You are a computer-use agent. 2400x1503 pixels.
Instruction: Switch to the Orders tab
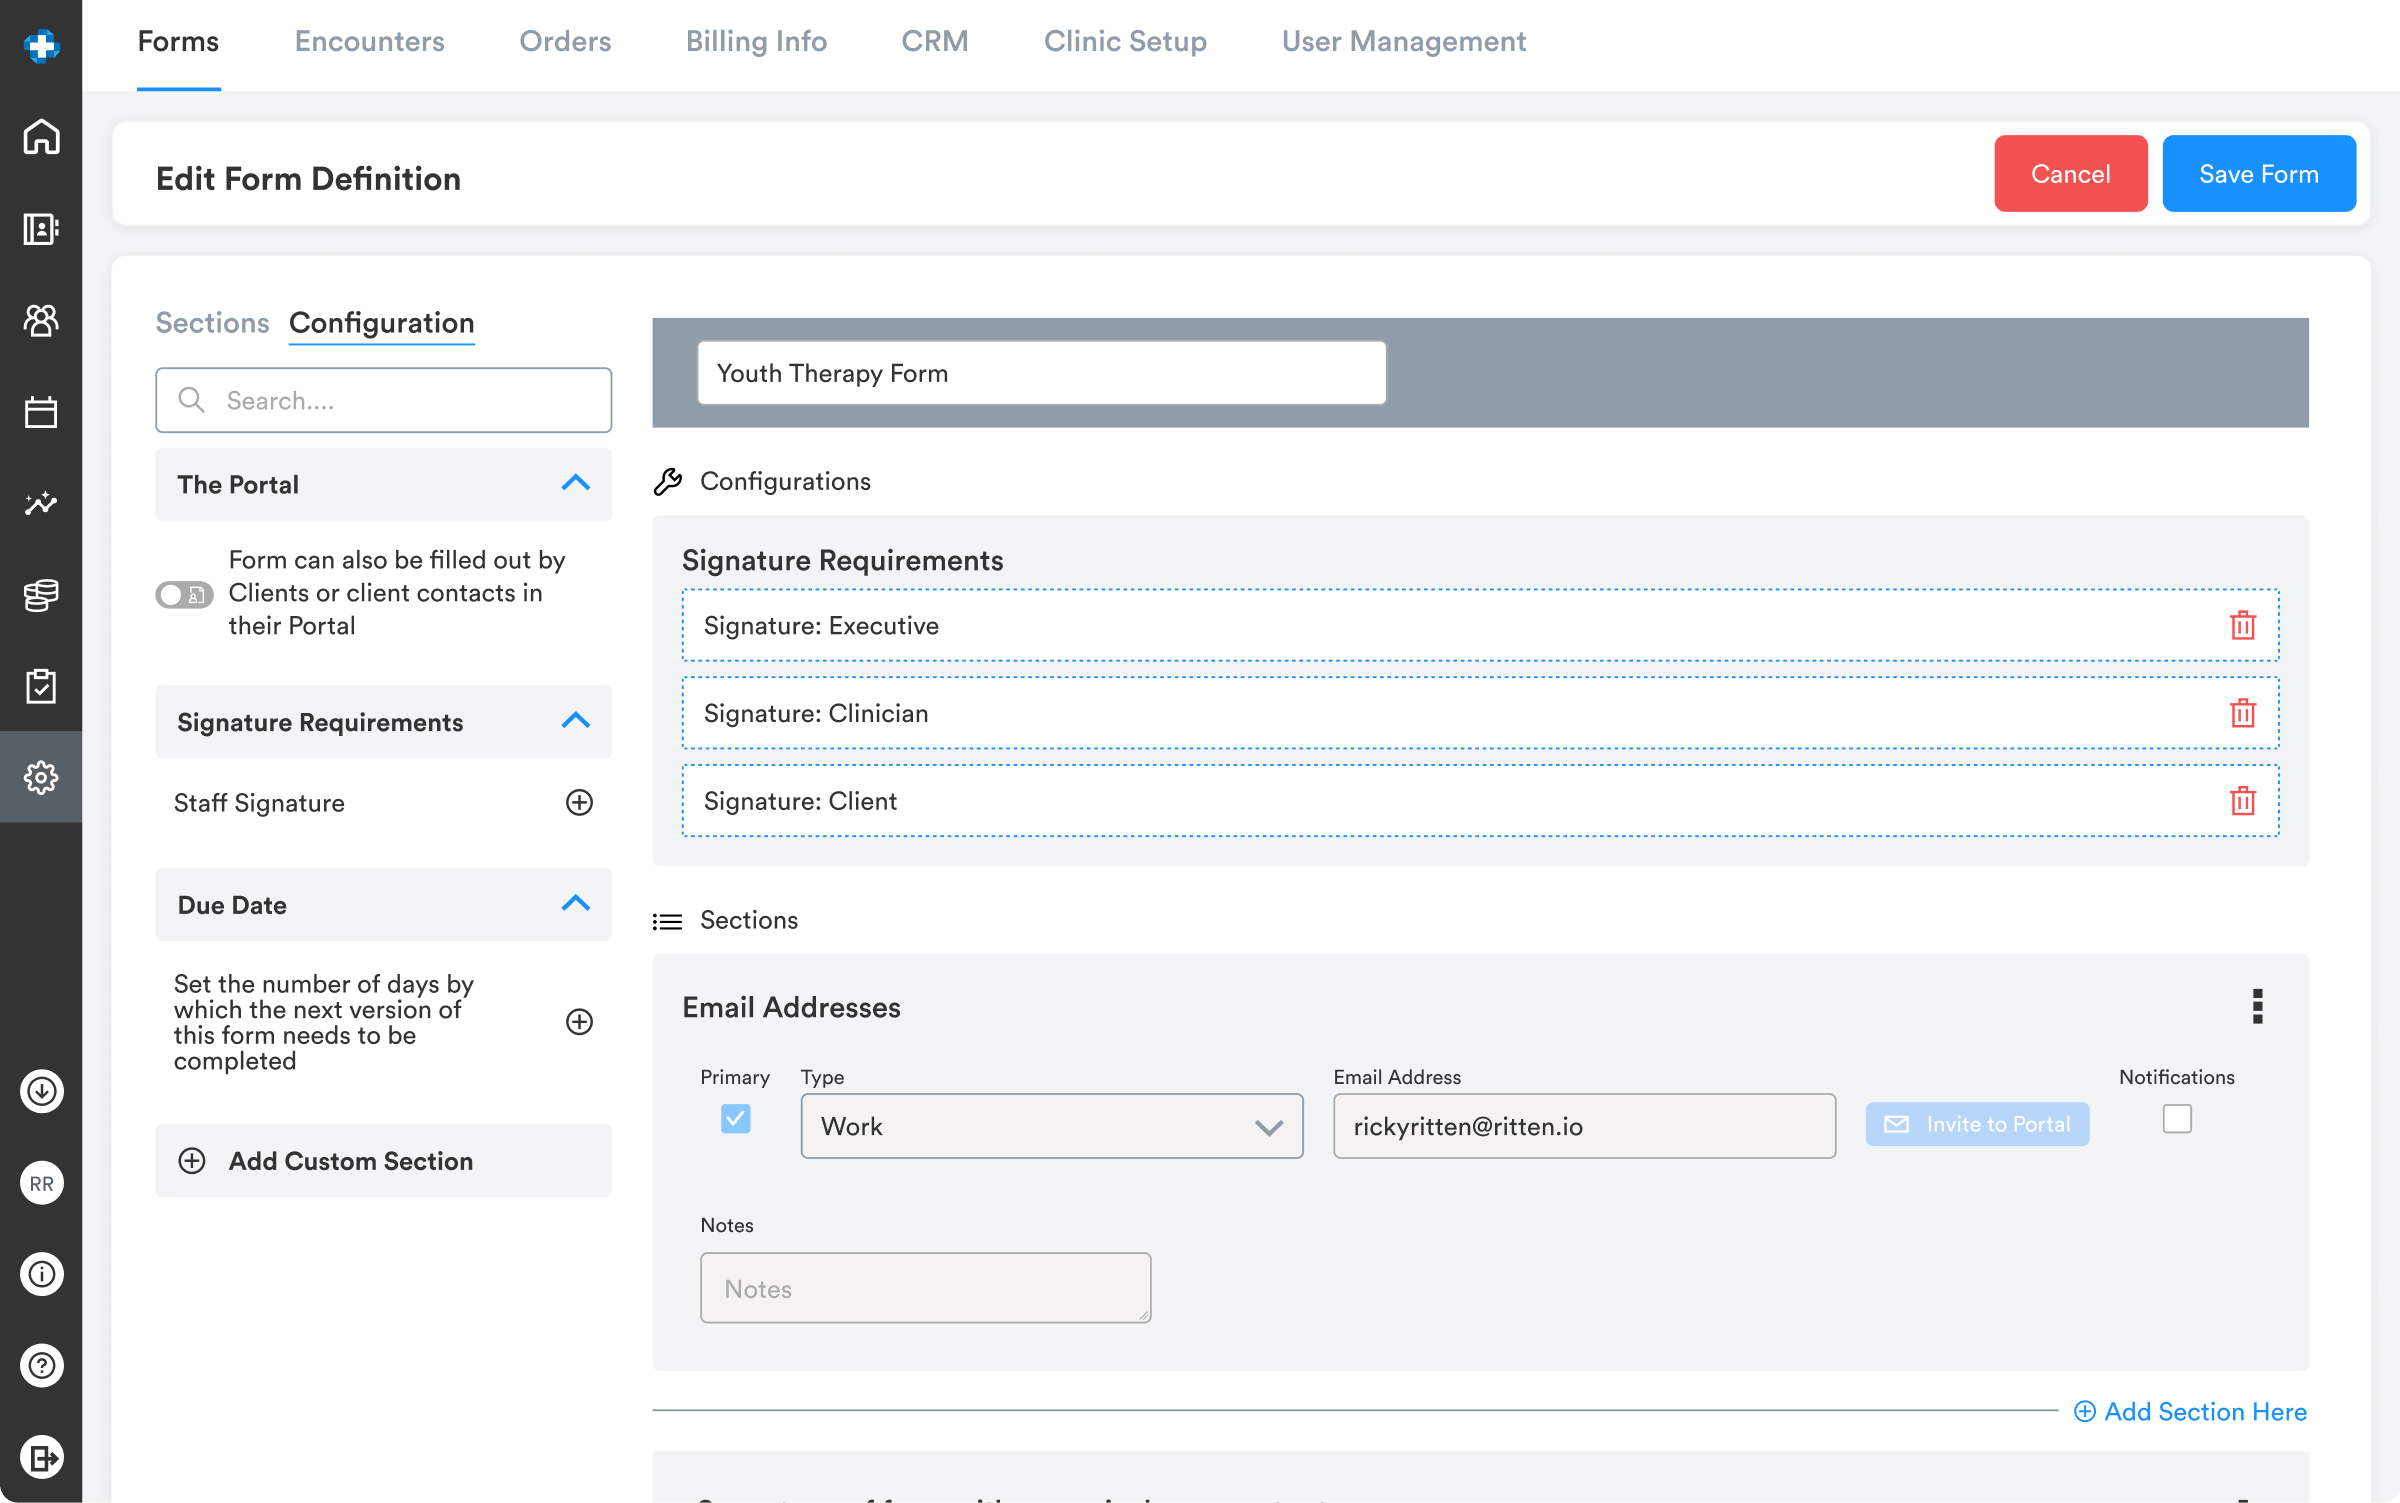coord(565,41)
